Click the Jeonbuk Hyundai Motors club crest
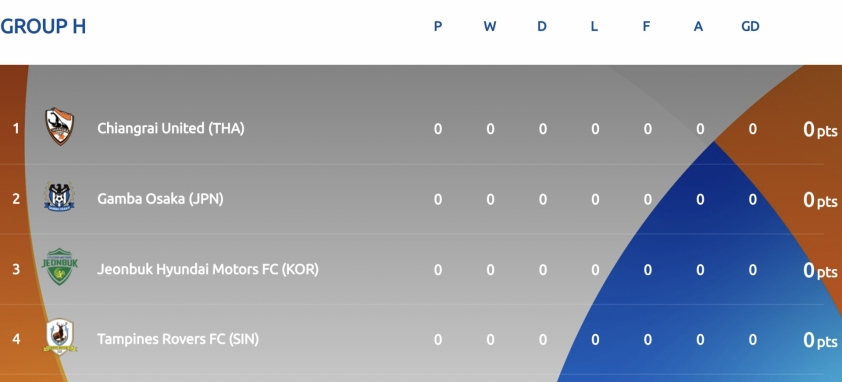 (x=60, y=266)
